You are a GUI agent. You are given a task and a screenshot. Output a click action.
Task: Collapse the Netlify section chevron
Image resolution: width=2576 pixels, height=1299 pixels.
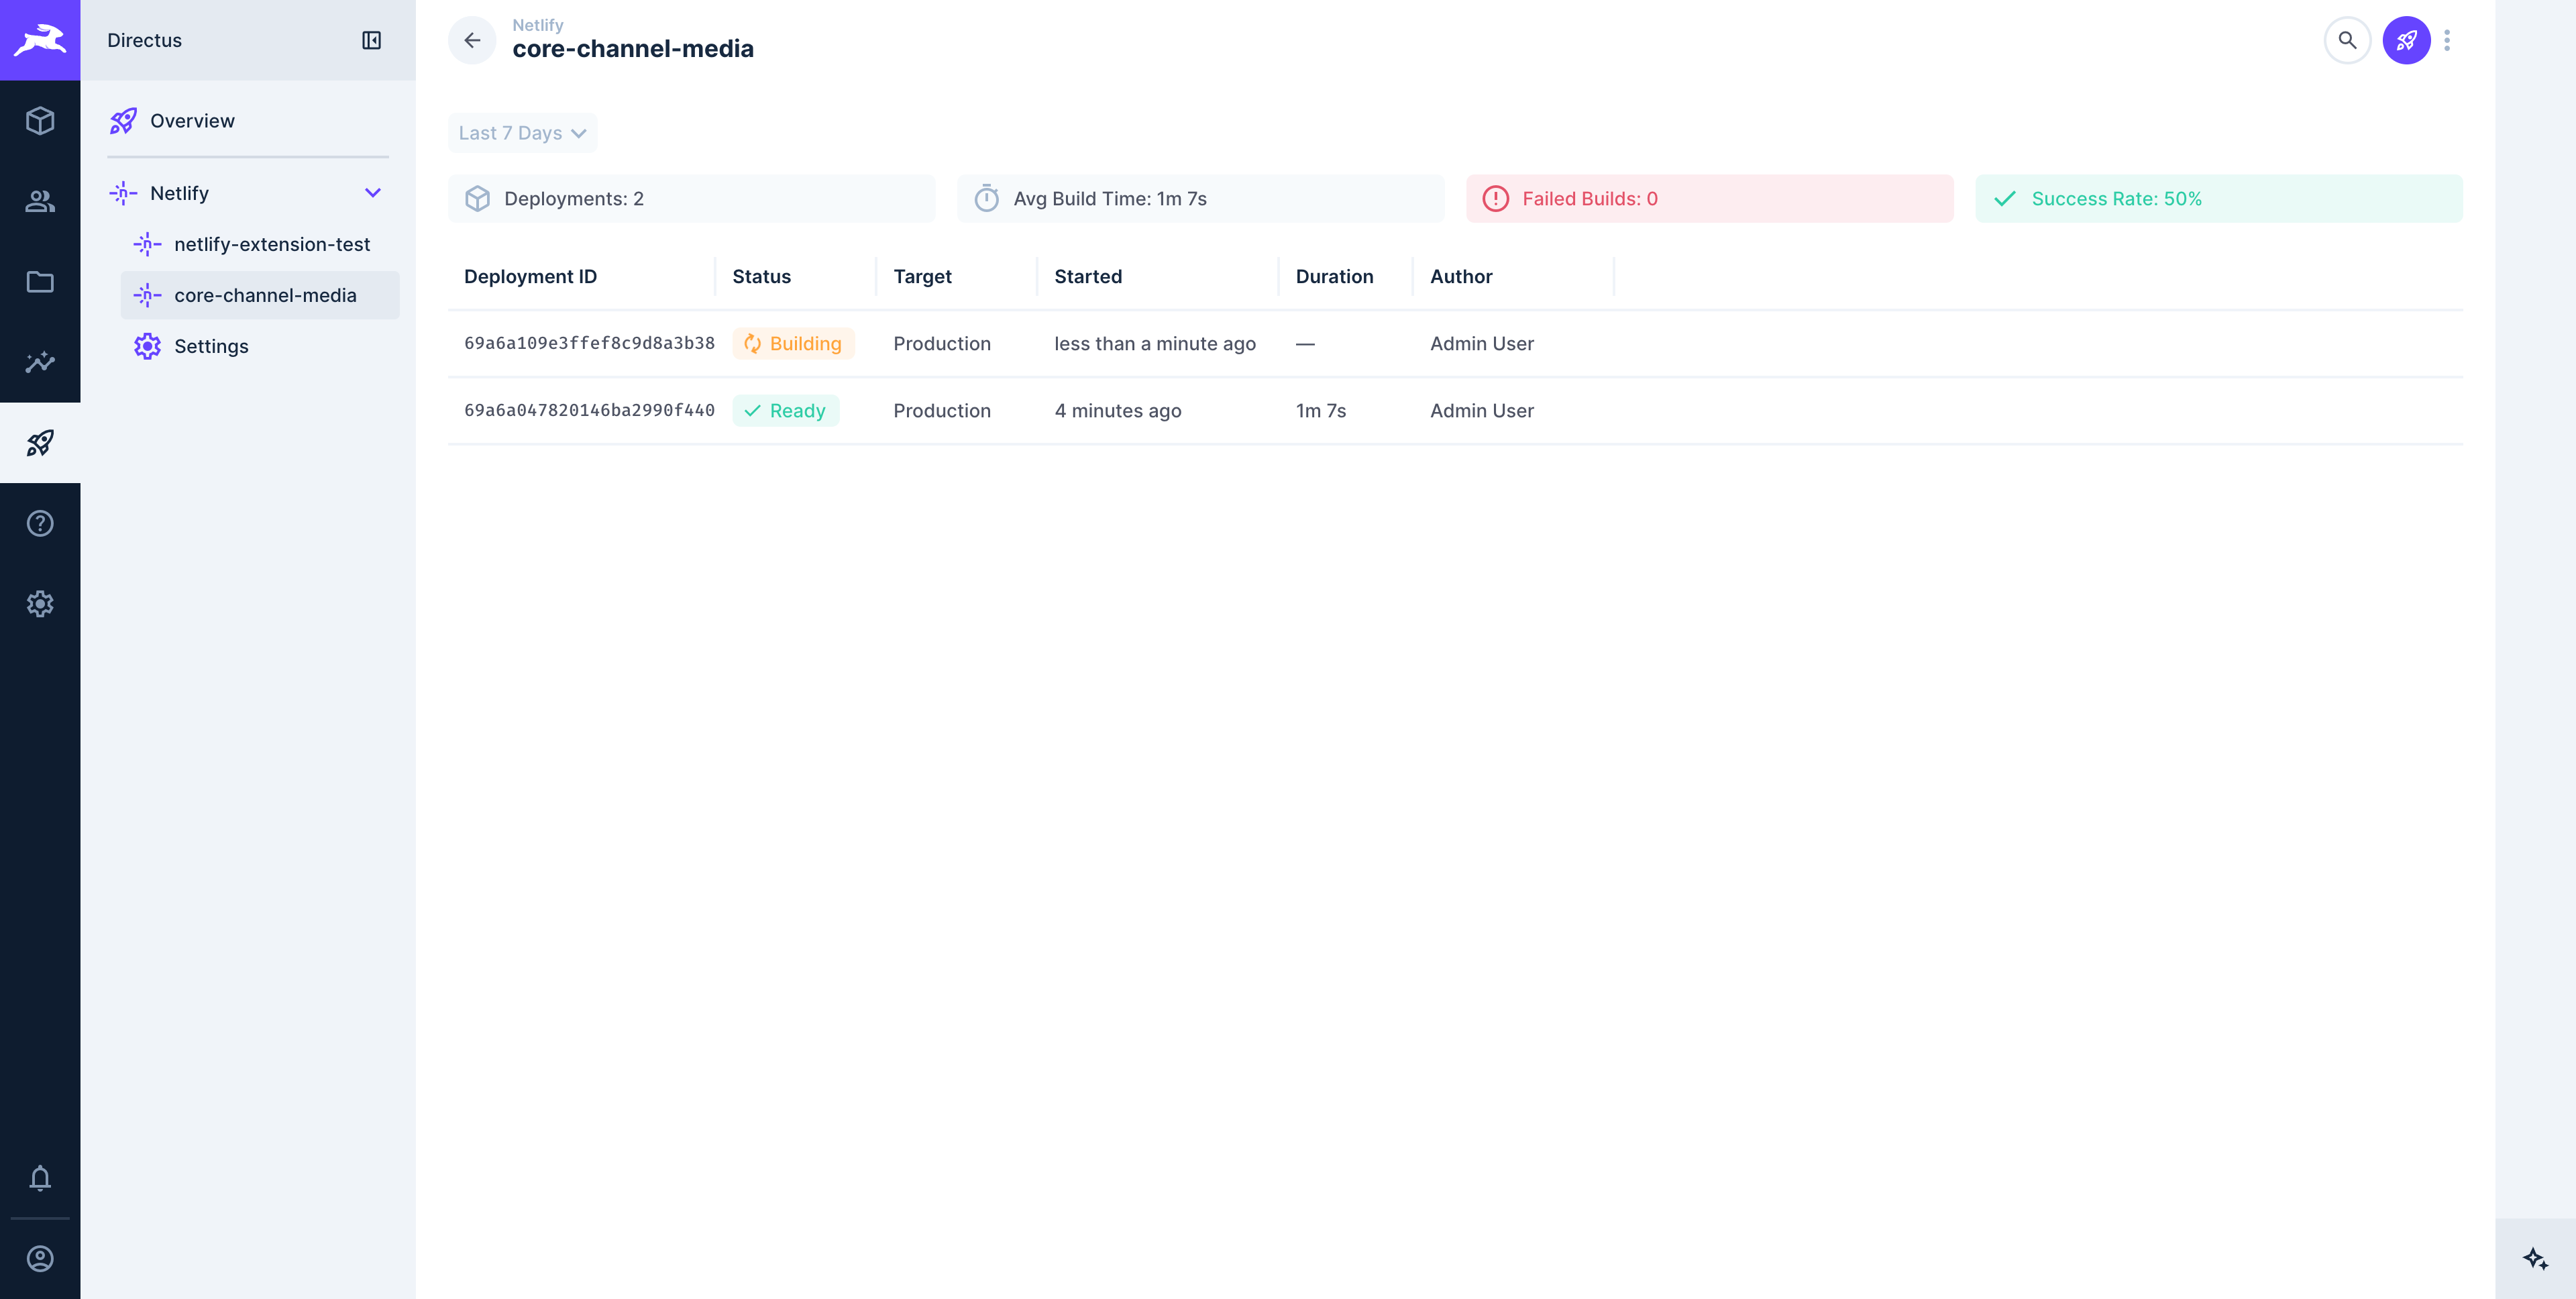tap(373, 193)
